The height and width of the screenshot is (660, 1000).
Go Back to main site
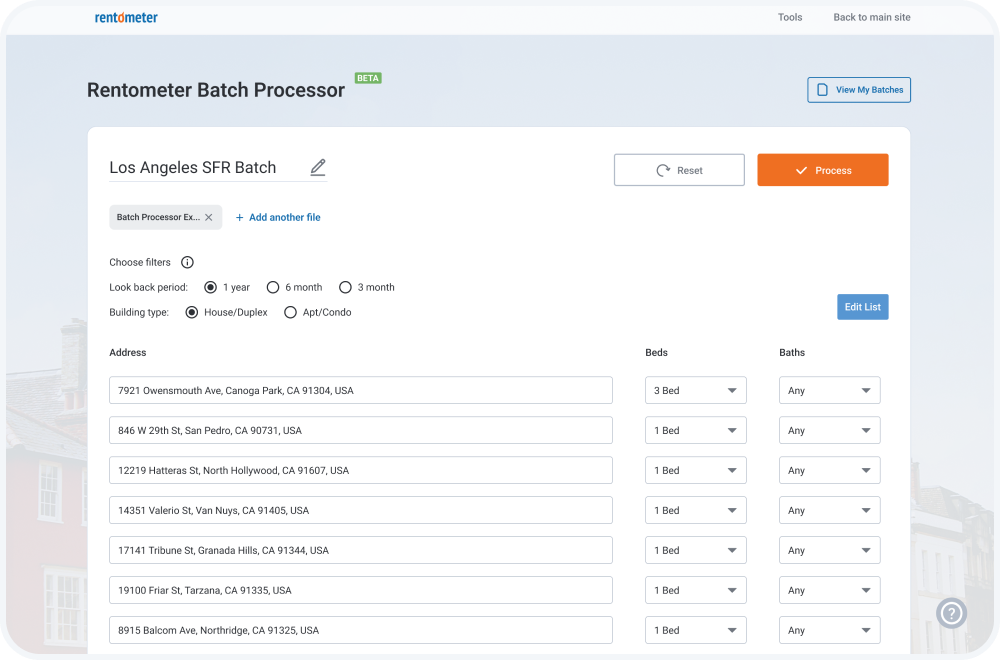point(872,17)
